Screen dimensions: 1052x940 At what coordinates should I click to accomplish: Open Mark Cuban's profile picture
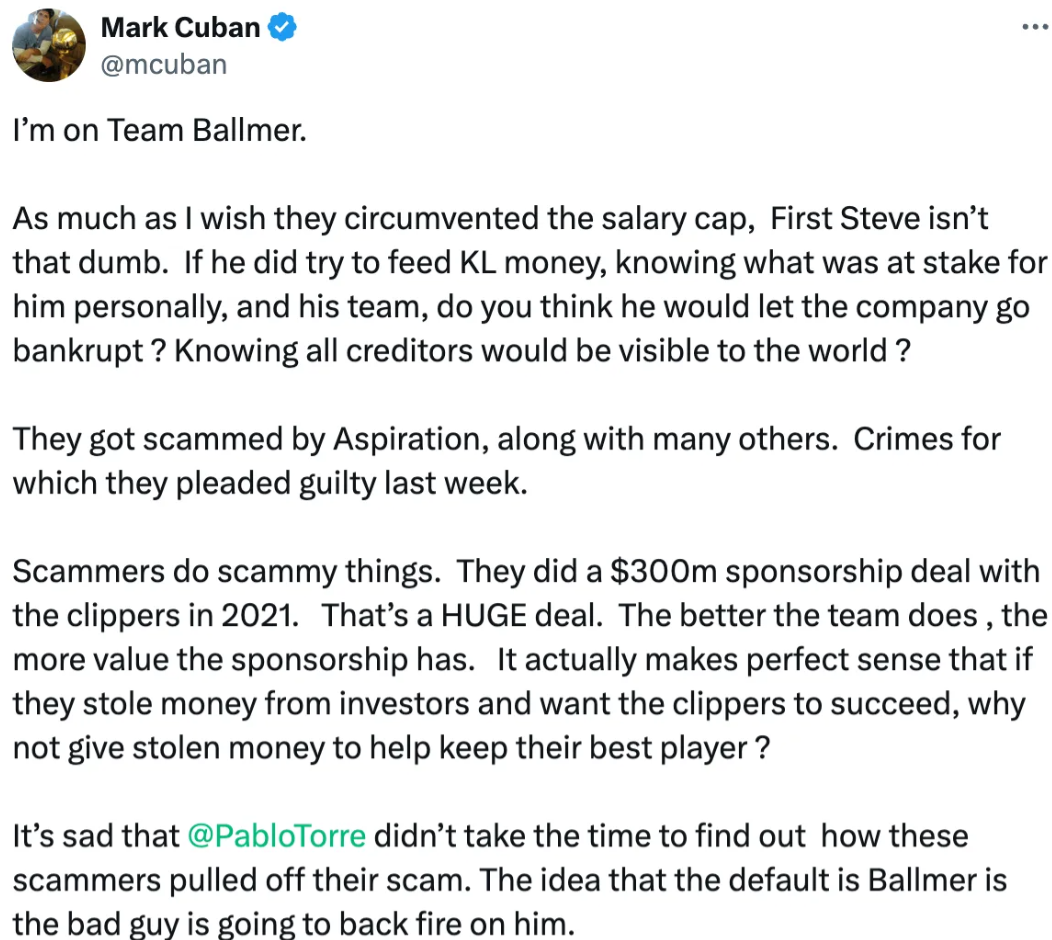pos(48,46)
